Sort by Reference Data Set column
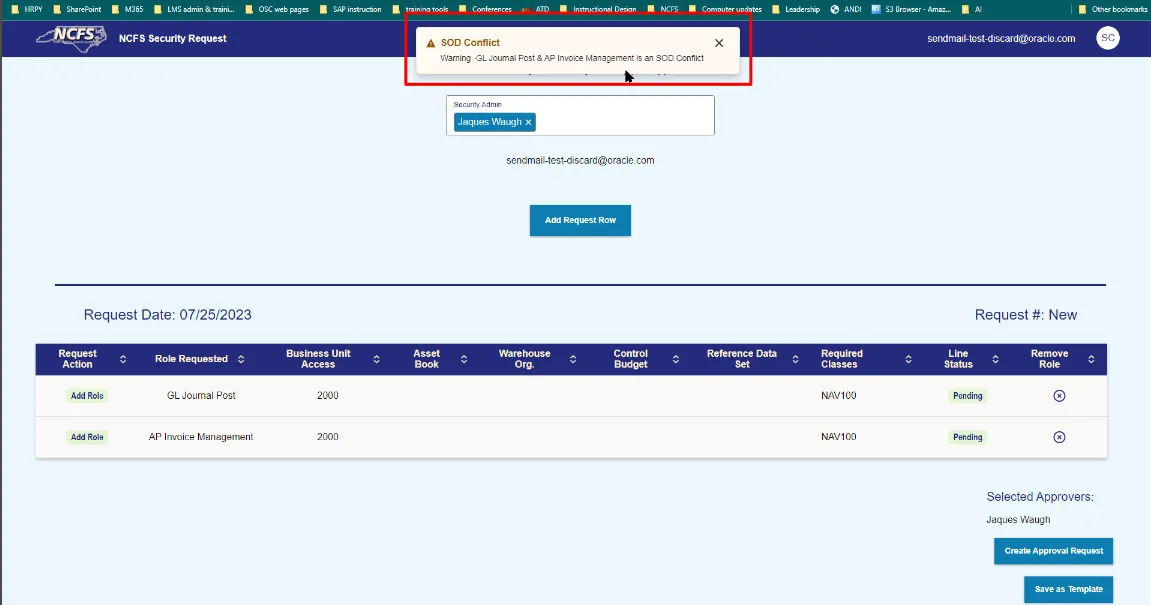Viewport: 1151px width, 605px height. 796,359
